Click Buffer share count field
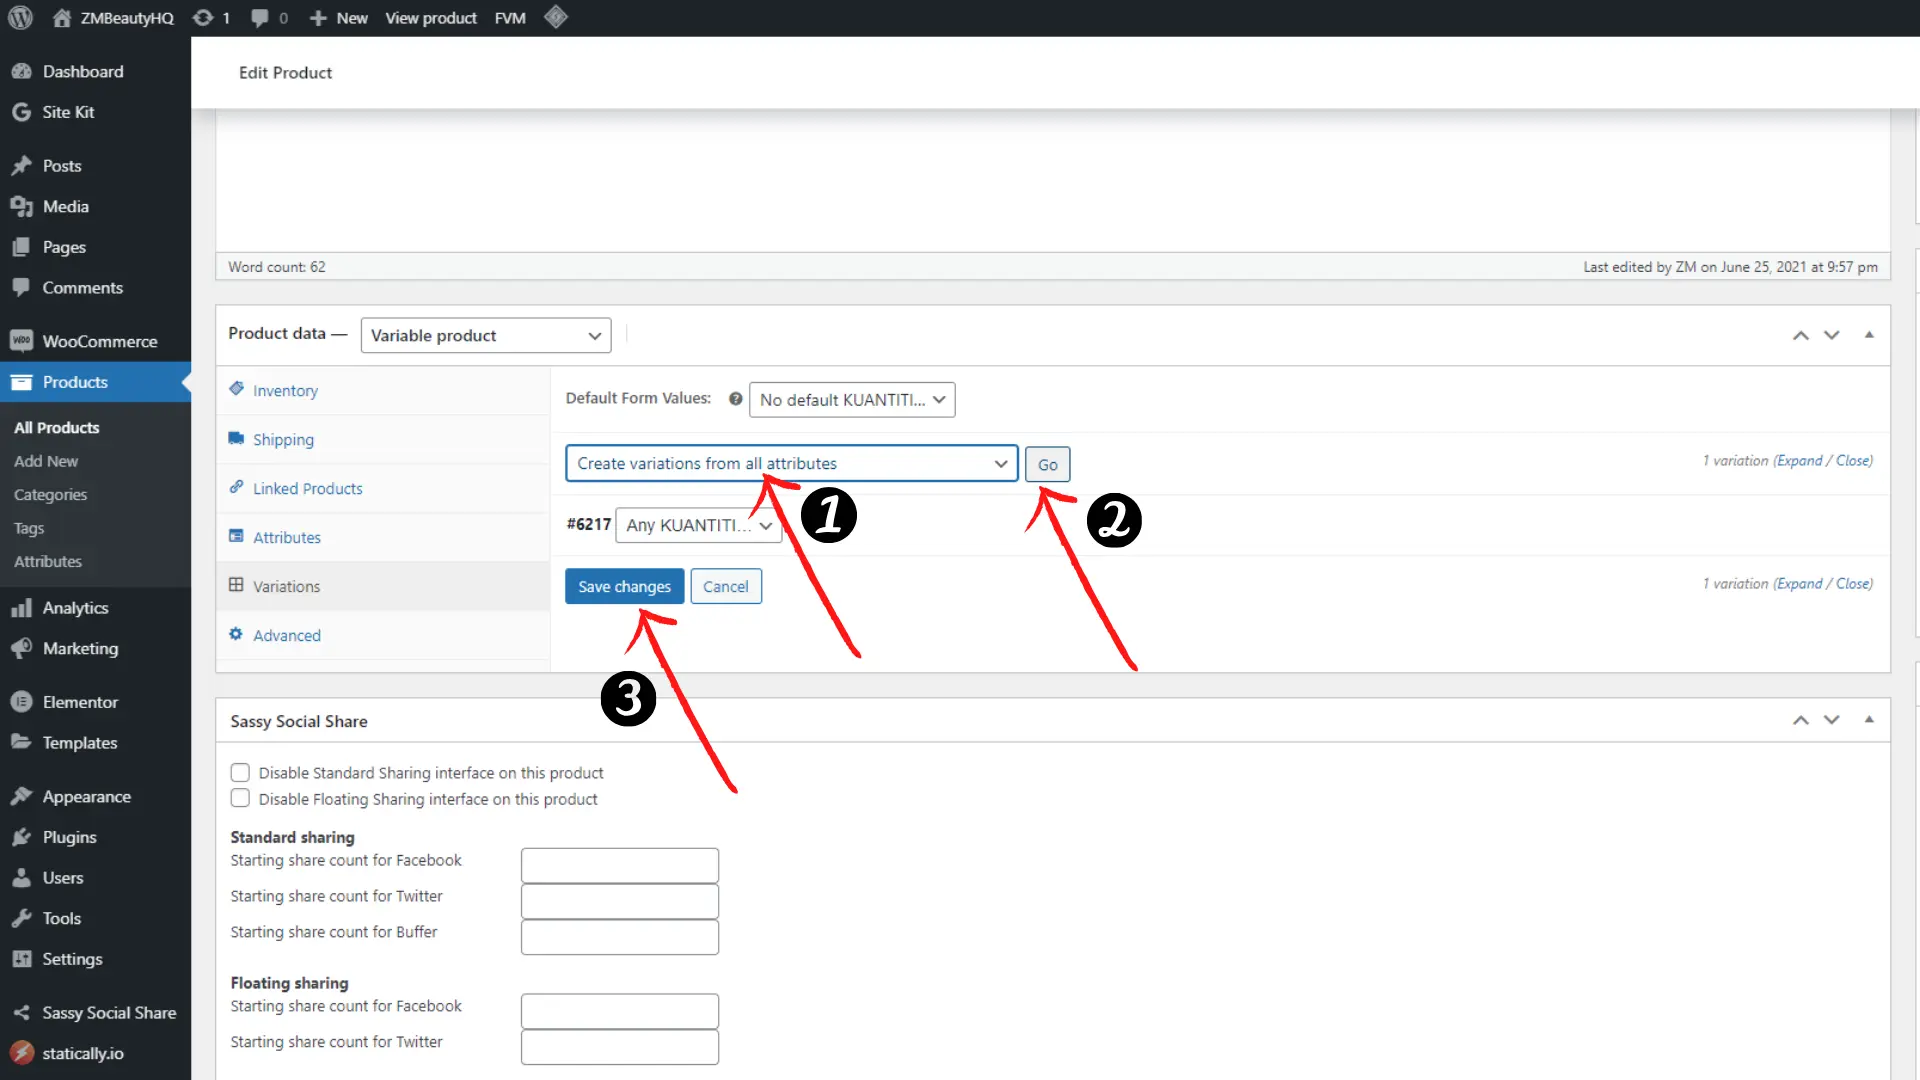Viewport: 1920px width, 1080px height. click(x=620, y=937)
